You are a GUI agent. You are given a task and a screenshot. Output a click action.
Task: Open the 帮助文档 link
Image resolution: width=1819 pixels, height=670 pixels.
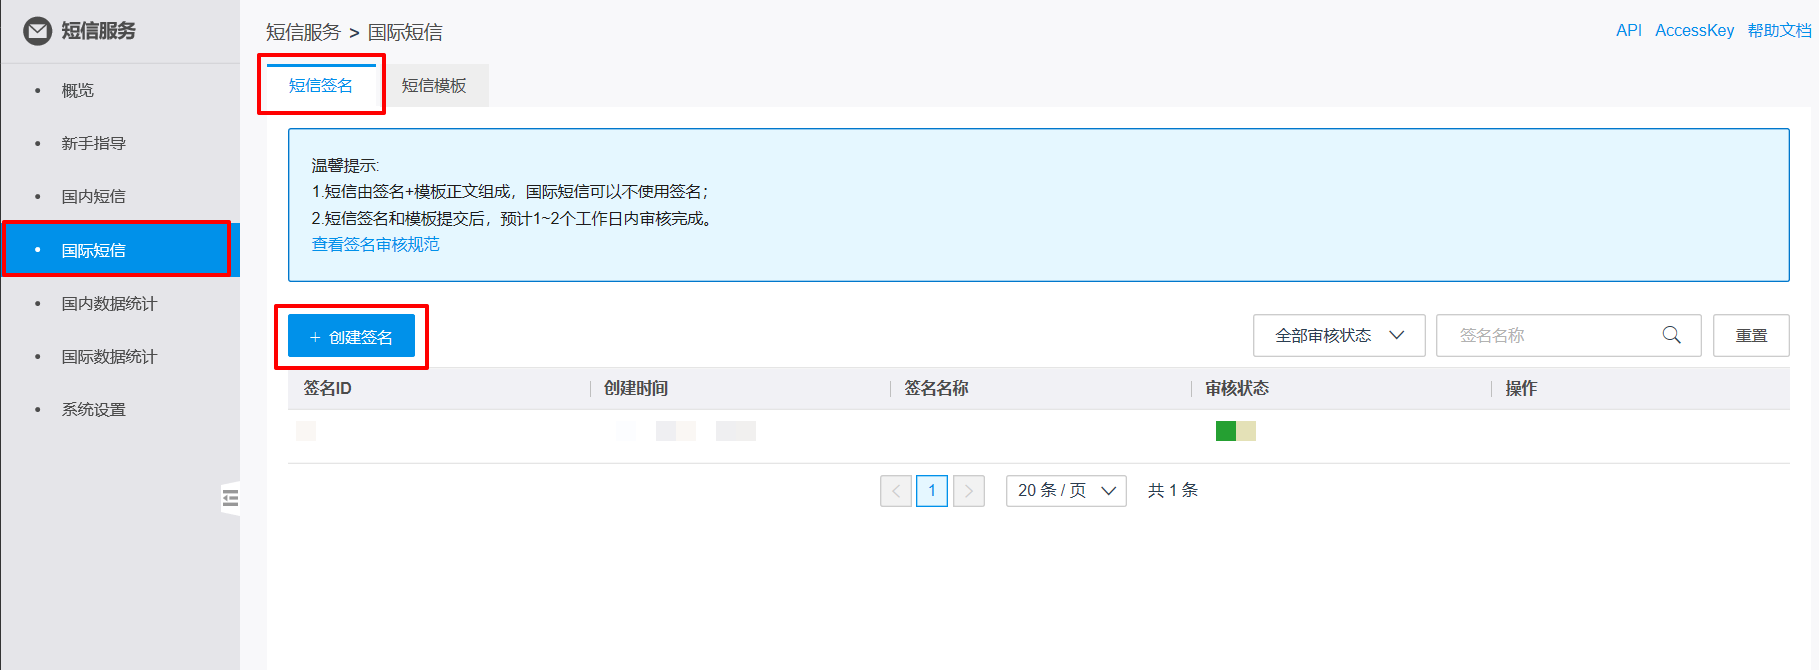[x=1780, y=30]
